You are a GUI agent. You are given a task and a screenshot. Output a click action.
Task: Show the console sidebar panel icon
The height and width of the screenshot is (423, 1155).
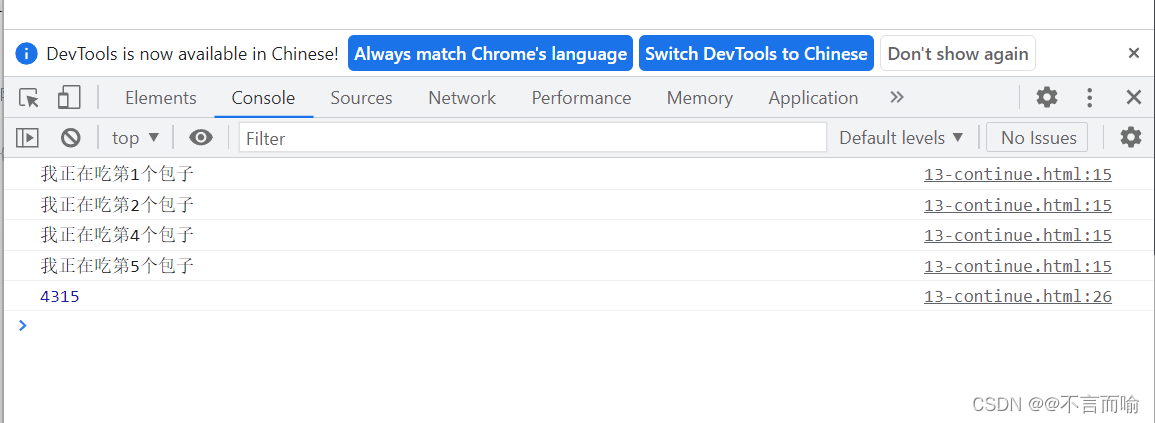click(x=27, y=138)
